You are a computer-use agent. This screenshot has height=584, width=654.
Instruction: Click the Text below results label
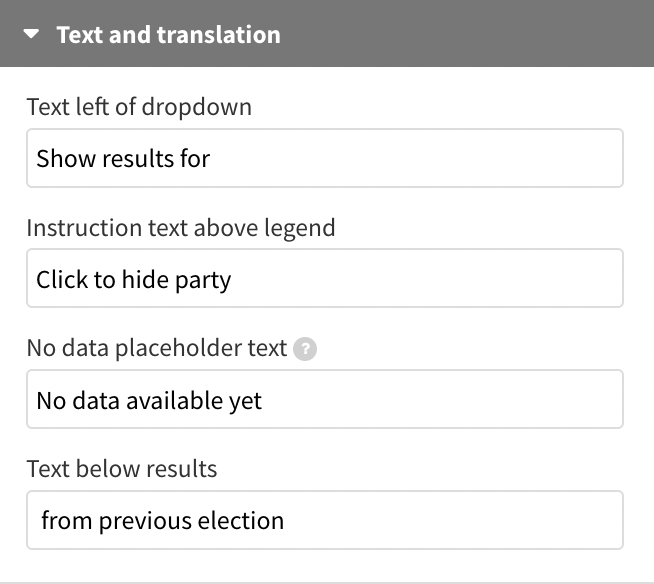click(122, 469)
